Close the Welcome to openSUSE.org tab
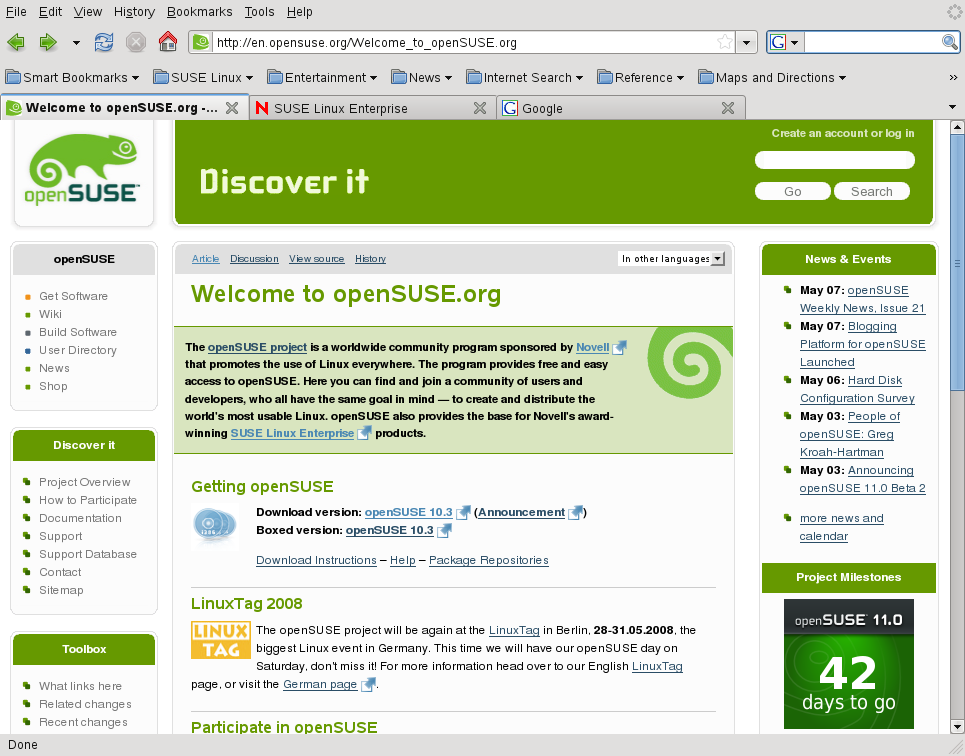This screenshot has height=756, width=965. click(232, 108)
